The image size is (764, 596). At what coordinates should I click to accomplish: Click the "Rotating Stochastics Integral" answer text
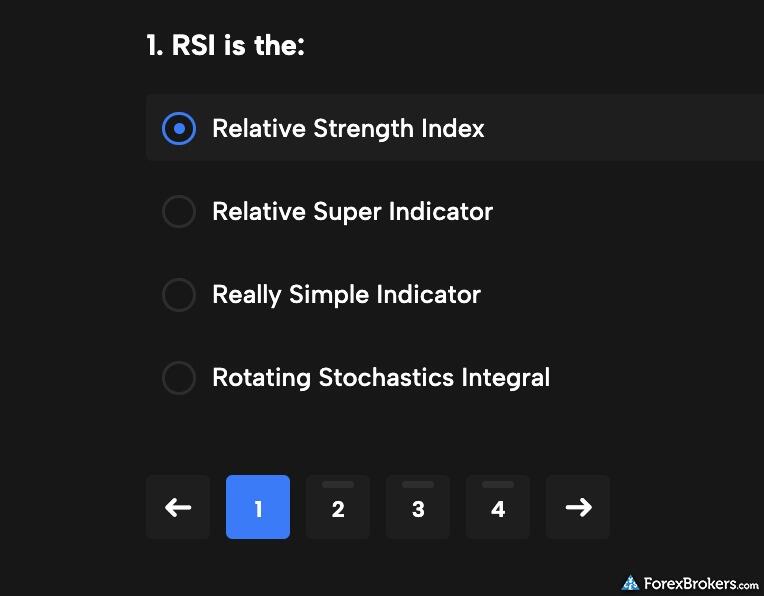pos(381,377)
